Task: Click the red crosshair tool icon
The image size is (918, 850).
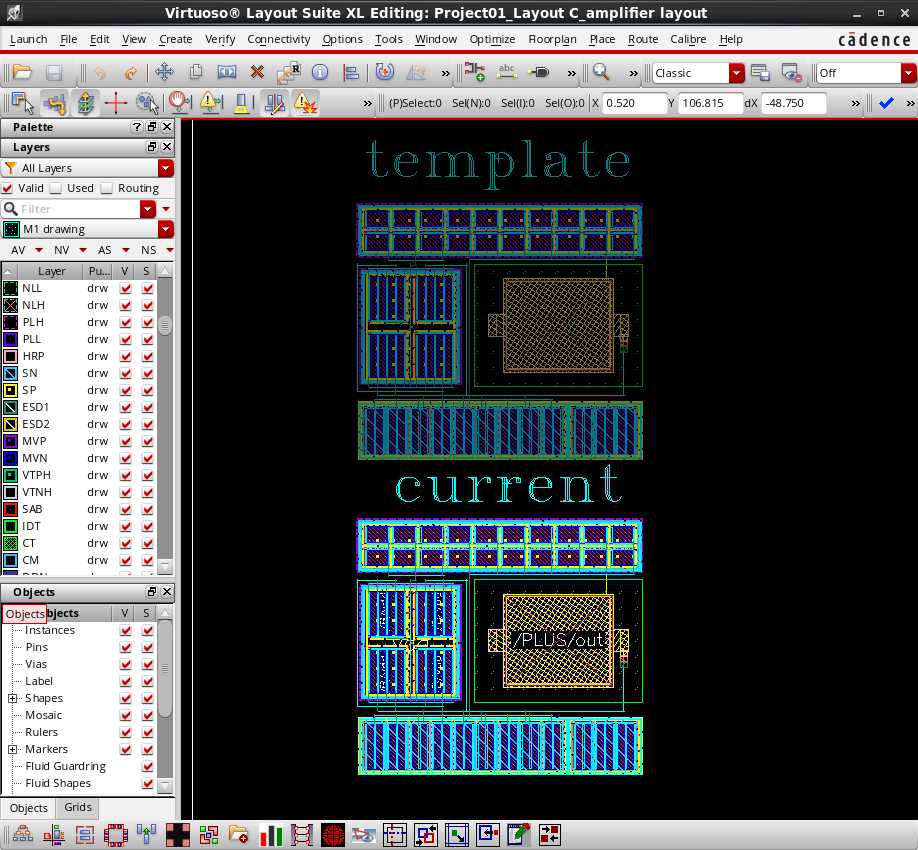Action: click(116, 103)
